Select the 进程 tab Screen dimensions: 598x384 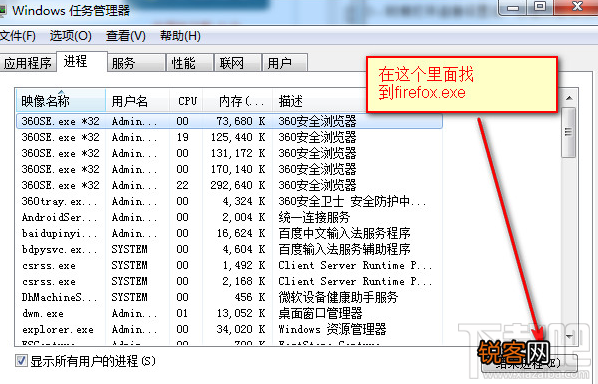[82, 61]
